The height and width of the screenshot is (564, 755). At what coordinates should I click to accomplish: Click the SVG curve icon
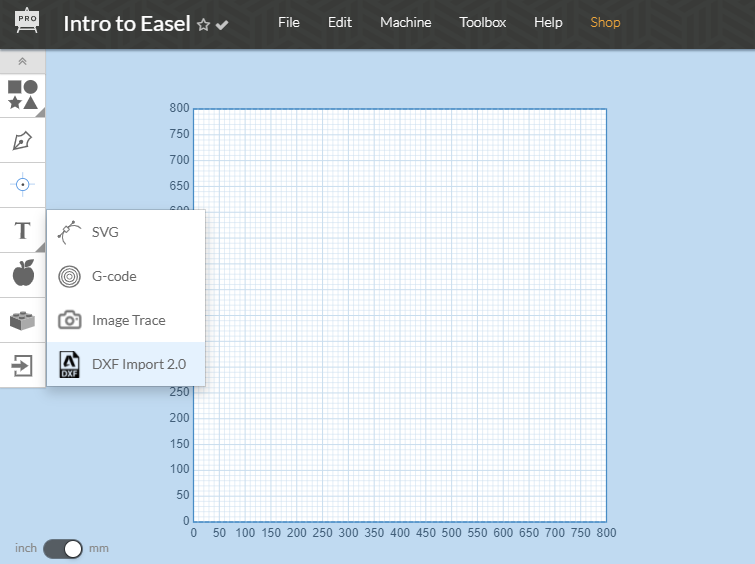pyautogui.click(x=69, y=233)
